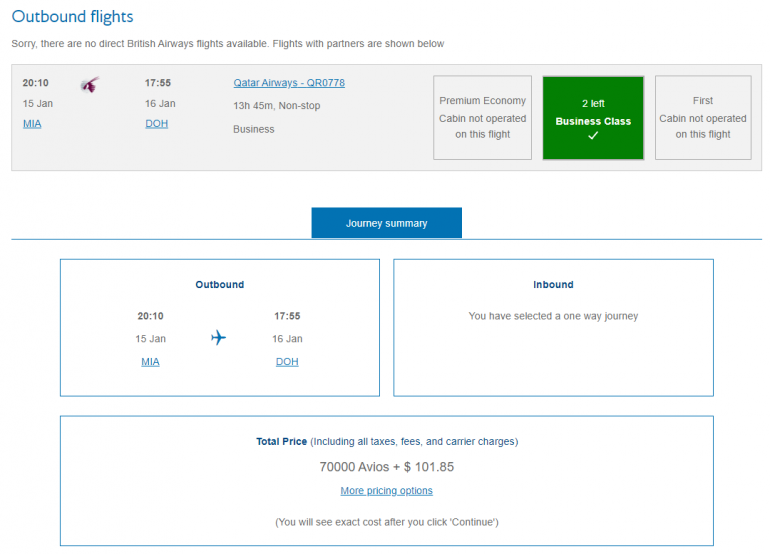Select the First cabin option
The width and height of the screenshot is (770, 554).
(703, 118)
